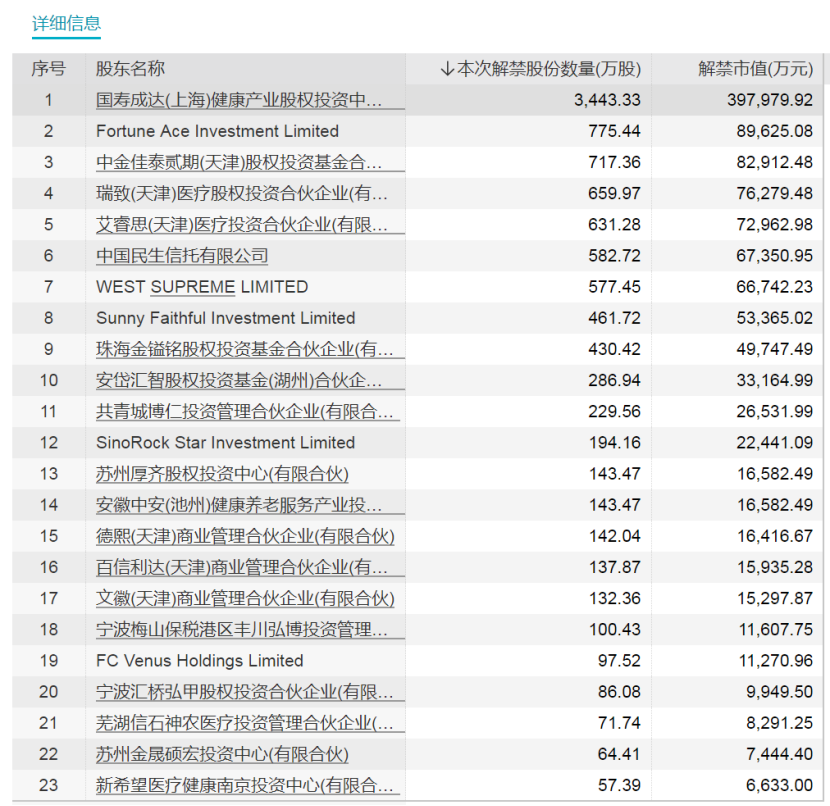Open 文徽(天津)商业管理合伙企业 link
The height and width of the screenshot is (806, 830).
click(245, 598)
